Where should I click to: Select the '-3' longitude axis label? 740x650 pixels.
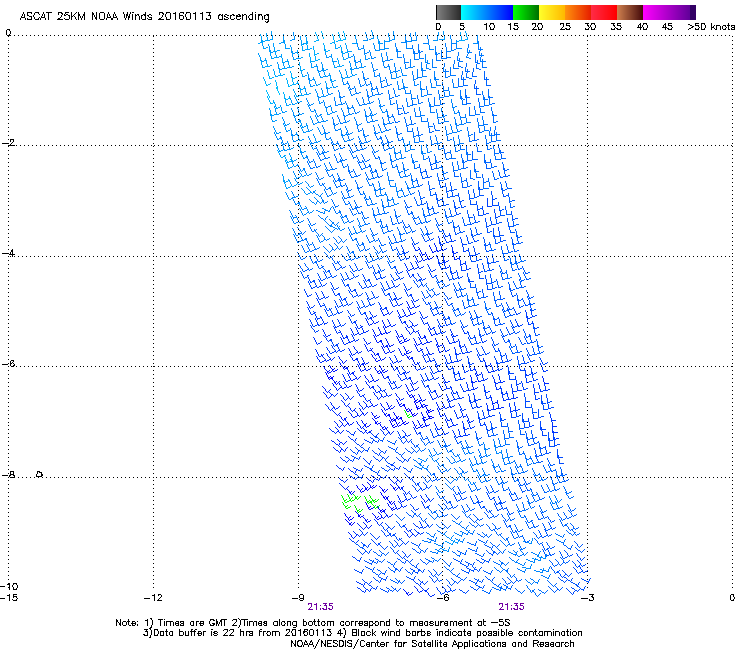pyautogui.click(x=587, y=598)
